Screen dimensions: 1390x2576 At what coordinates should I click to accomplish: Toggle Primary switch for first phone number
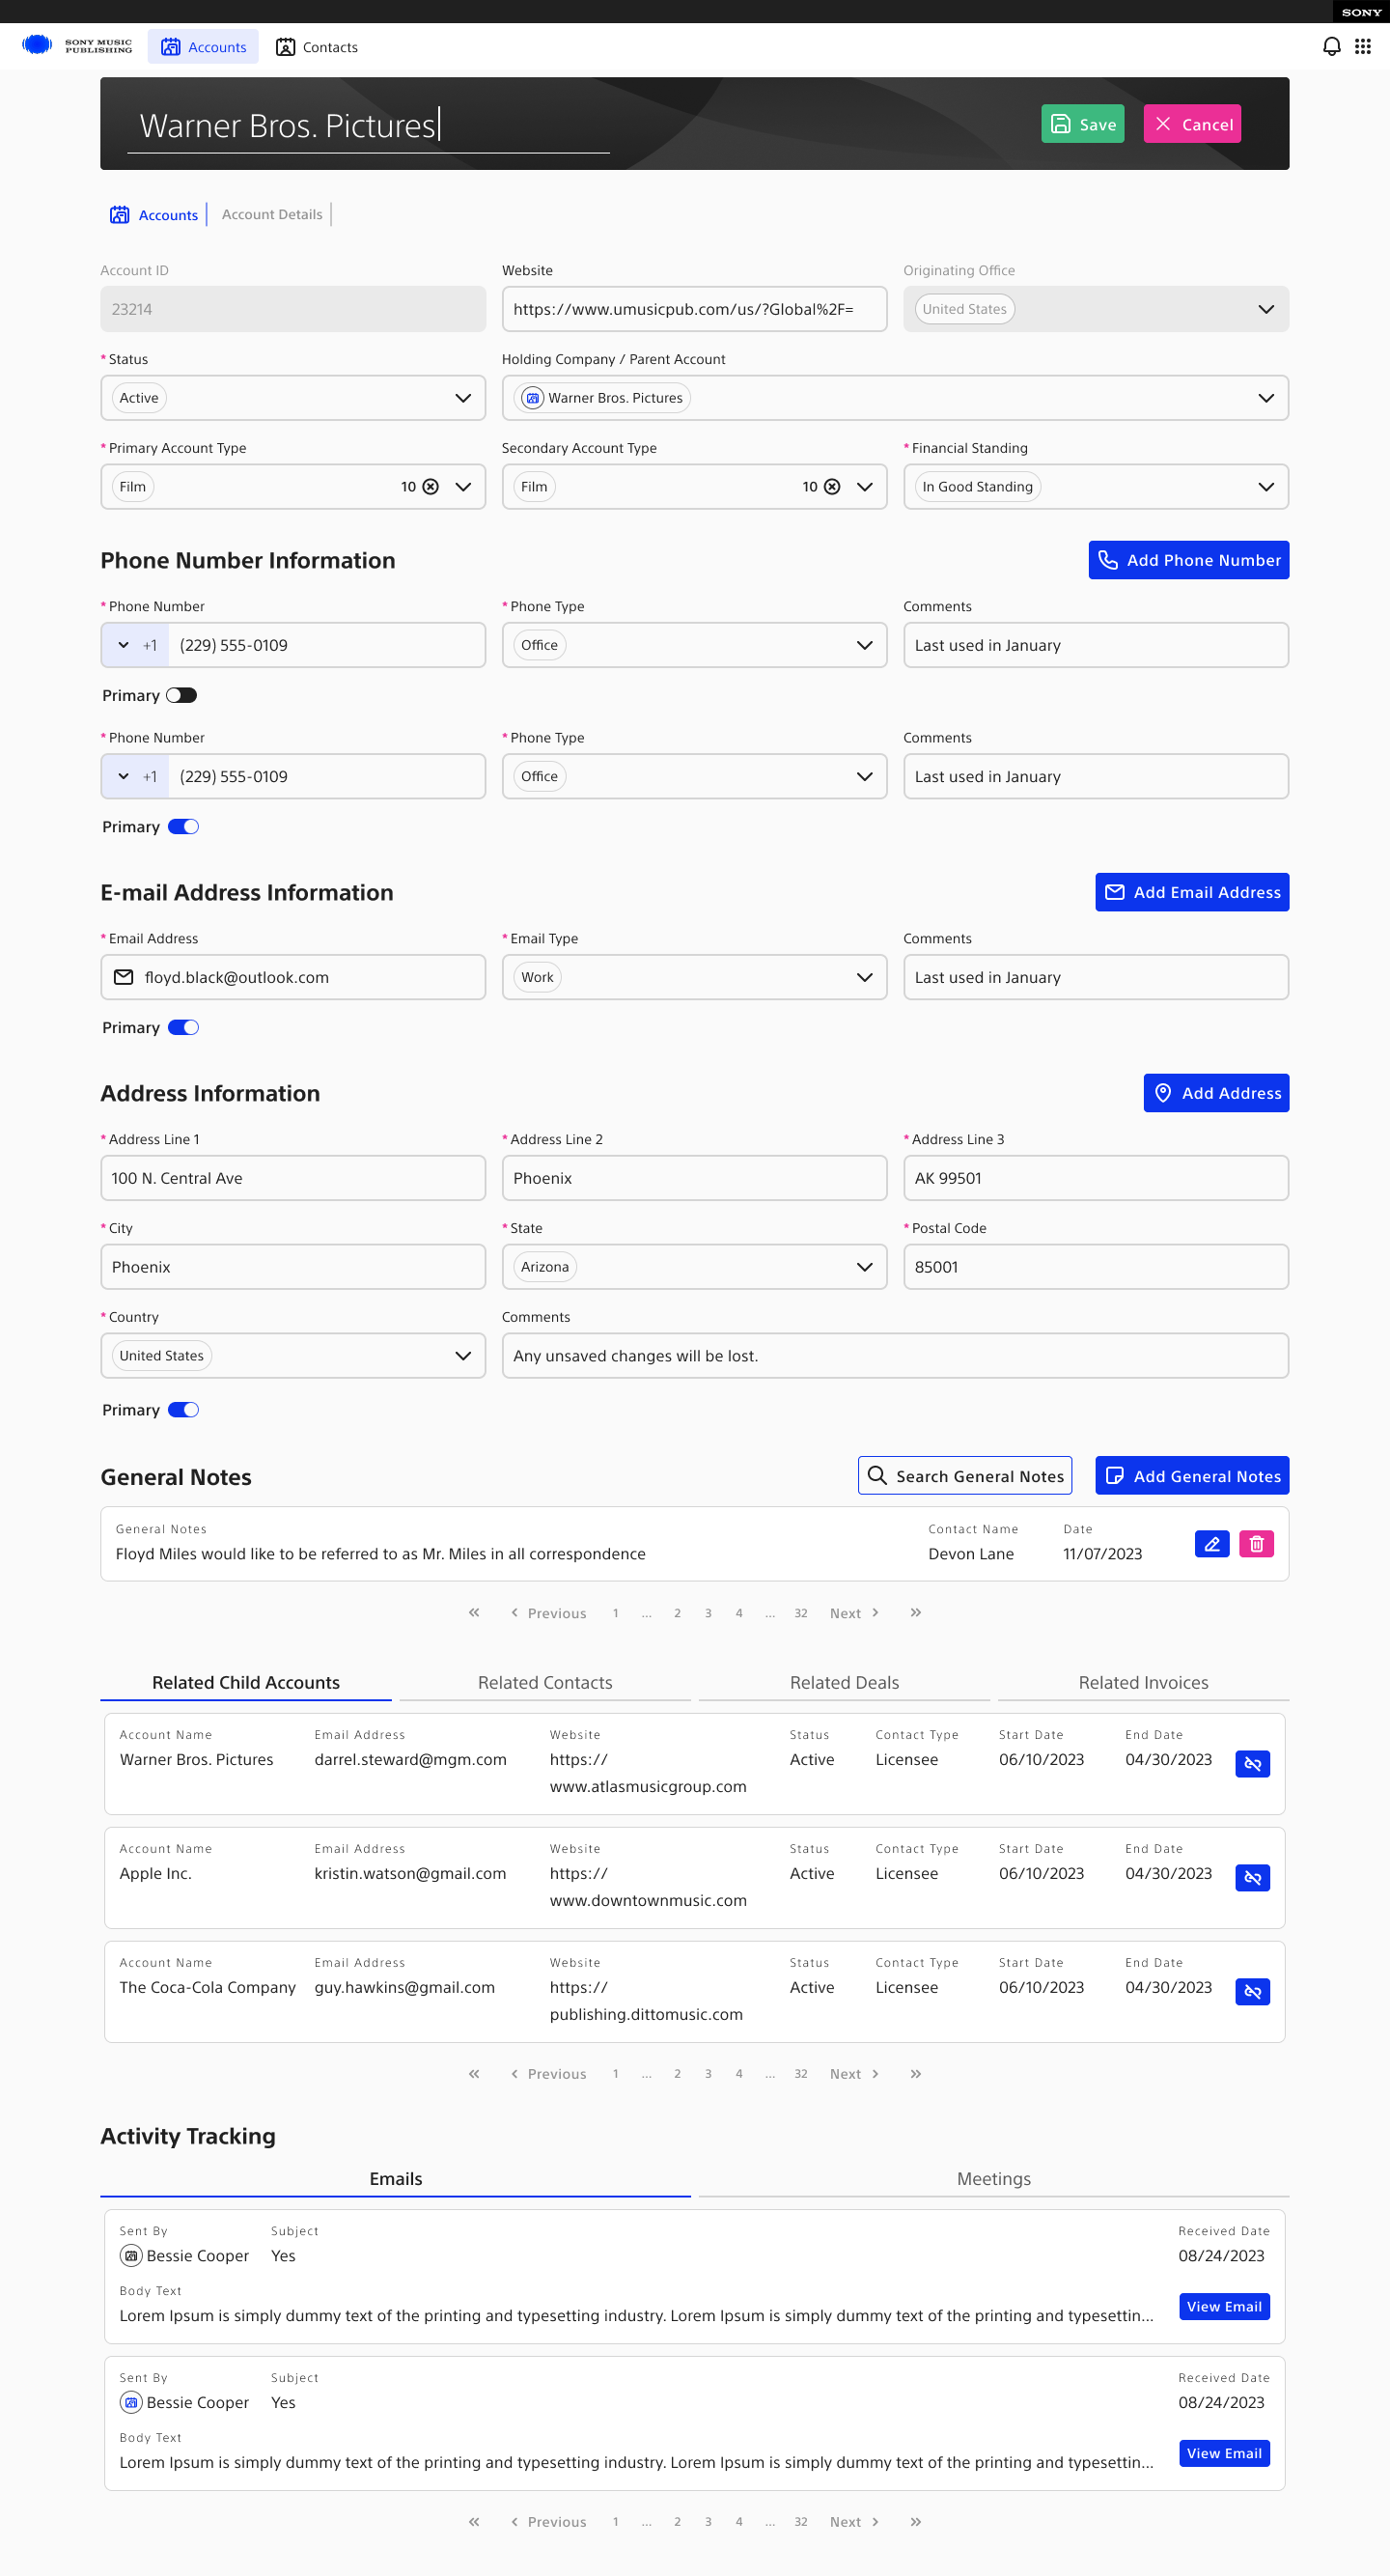(x=182, y=695)
